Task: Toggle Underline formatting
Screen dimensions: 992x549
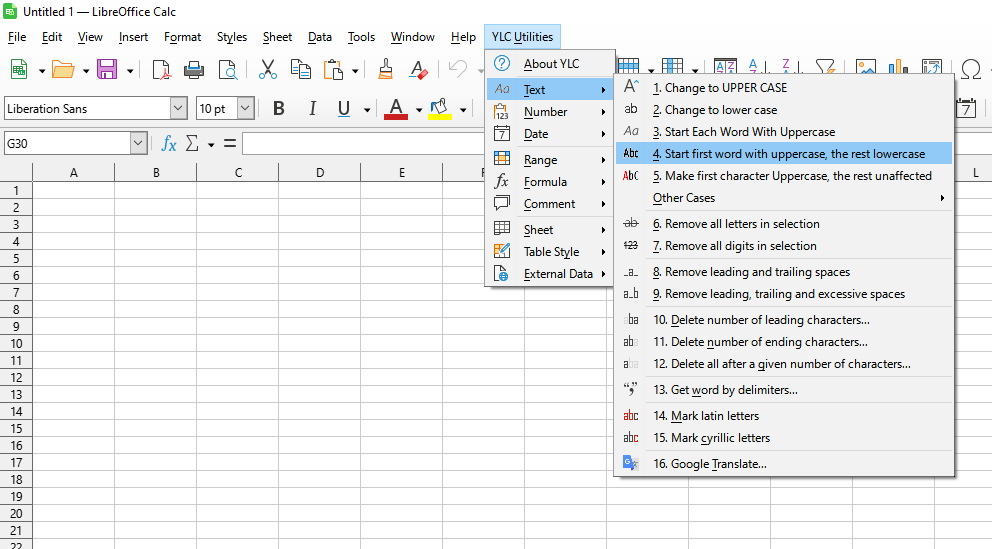Action: click(344, 108)
